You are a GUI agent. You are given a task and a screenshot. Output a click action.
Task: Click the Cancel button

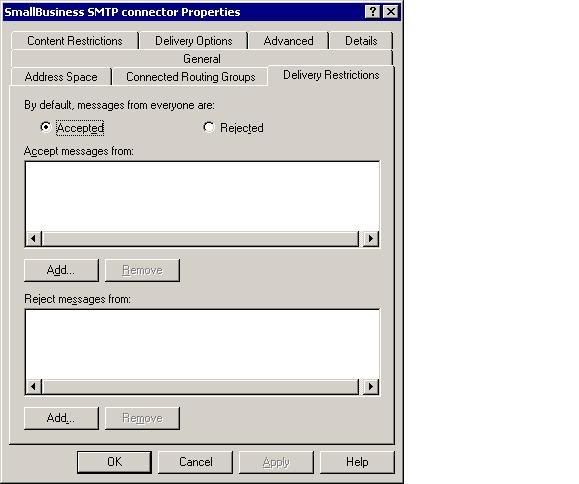point(196,462)
